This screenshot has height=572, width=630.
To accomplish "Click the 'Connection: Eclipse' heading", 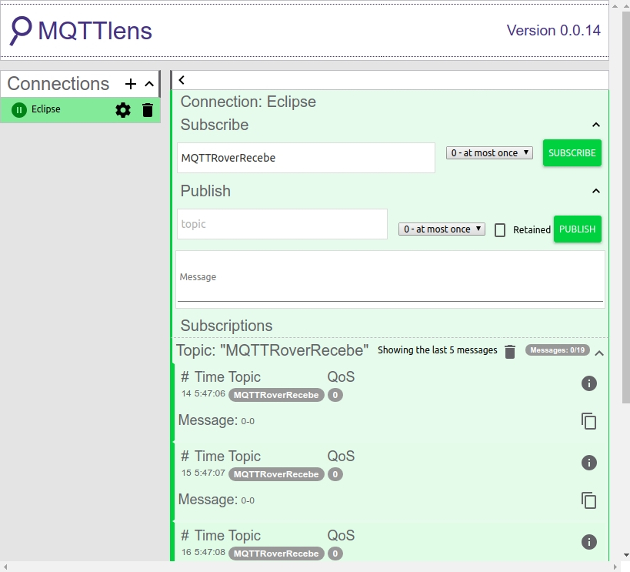I will [x=248, y=102].
